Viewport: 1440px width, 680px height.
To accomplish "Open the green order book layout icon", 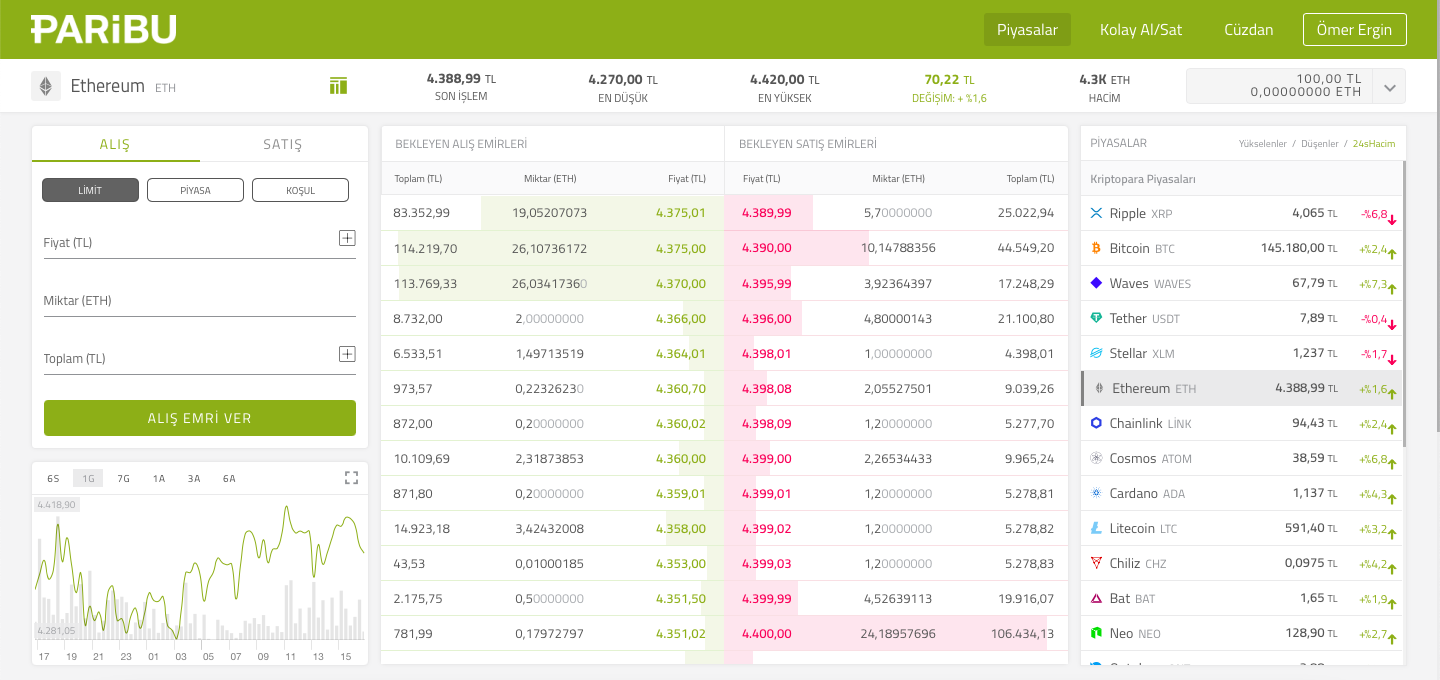I will point(338,86).
